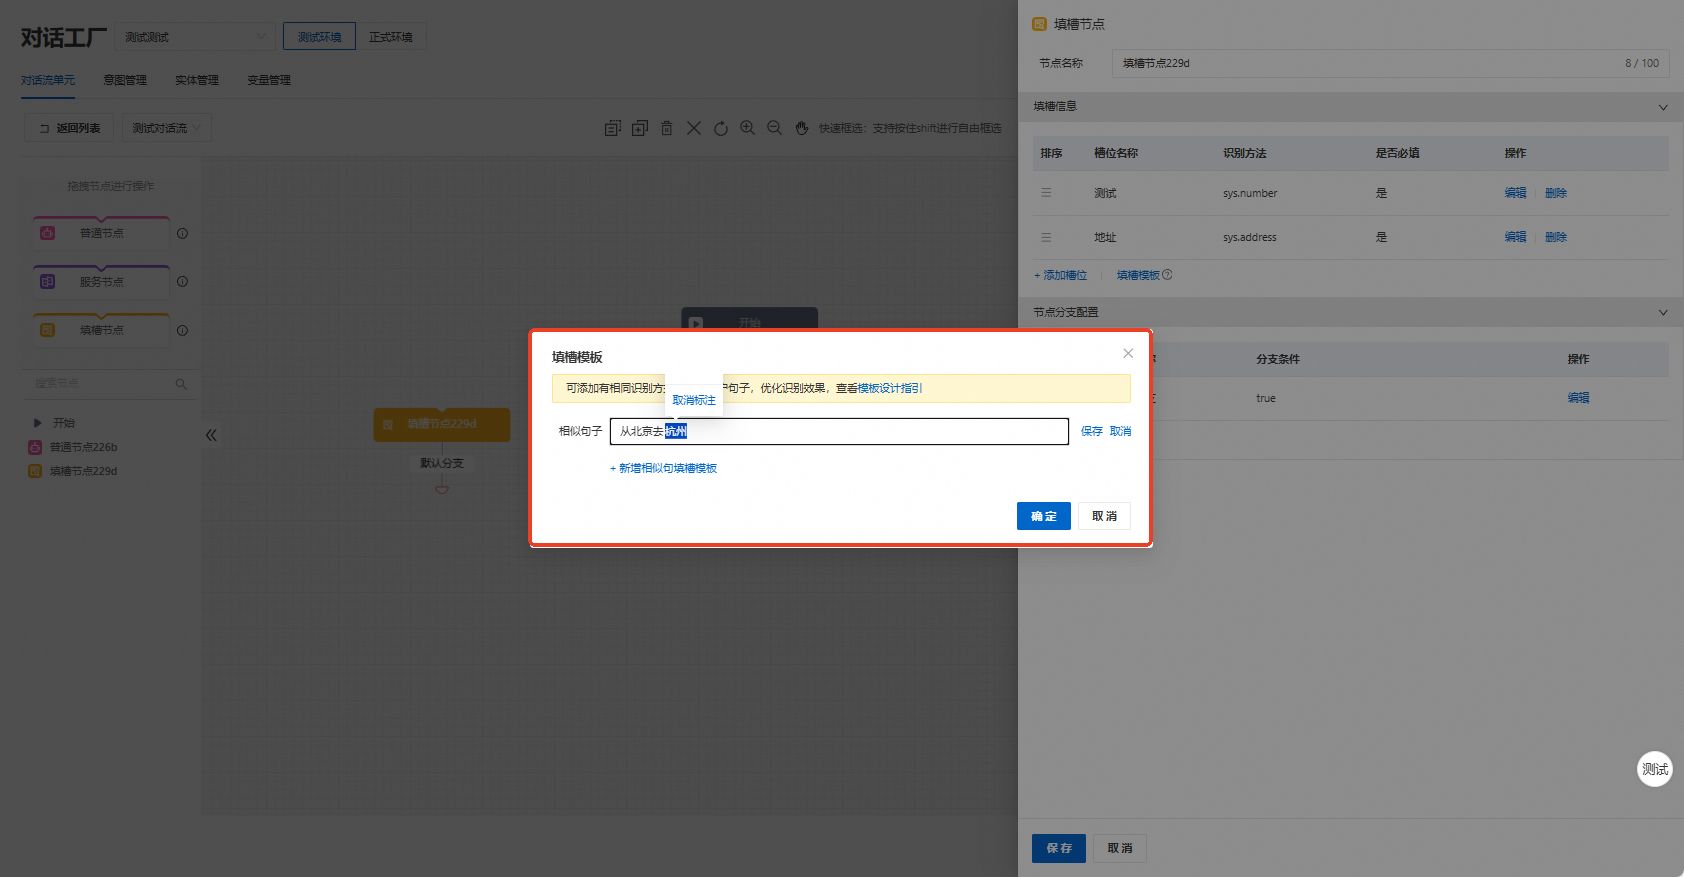
Task: Click info icon beside 普通节点
Action: point(182,233)
